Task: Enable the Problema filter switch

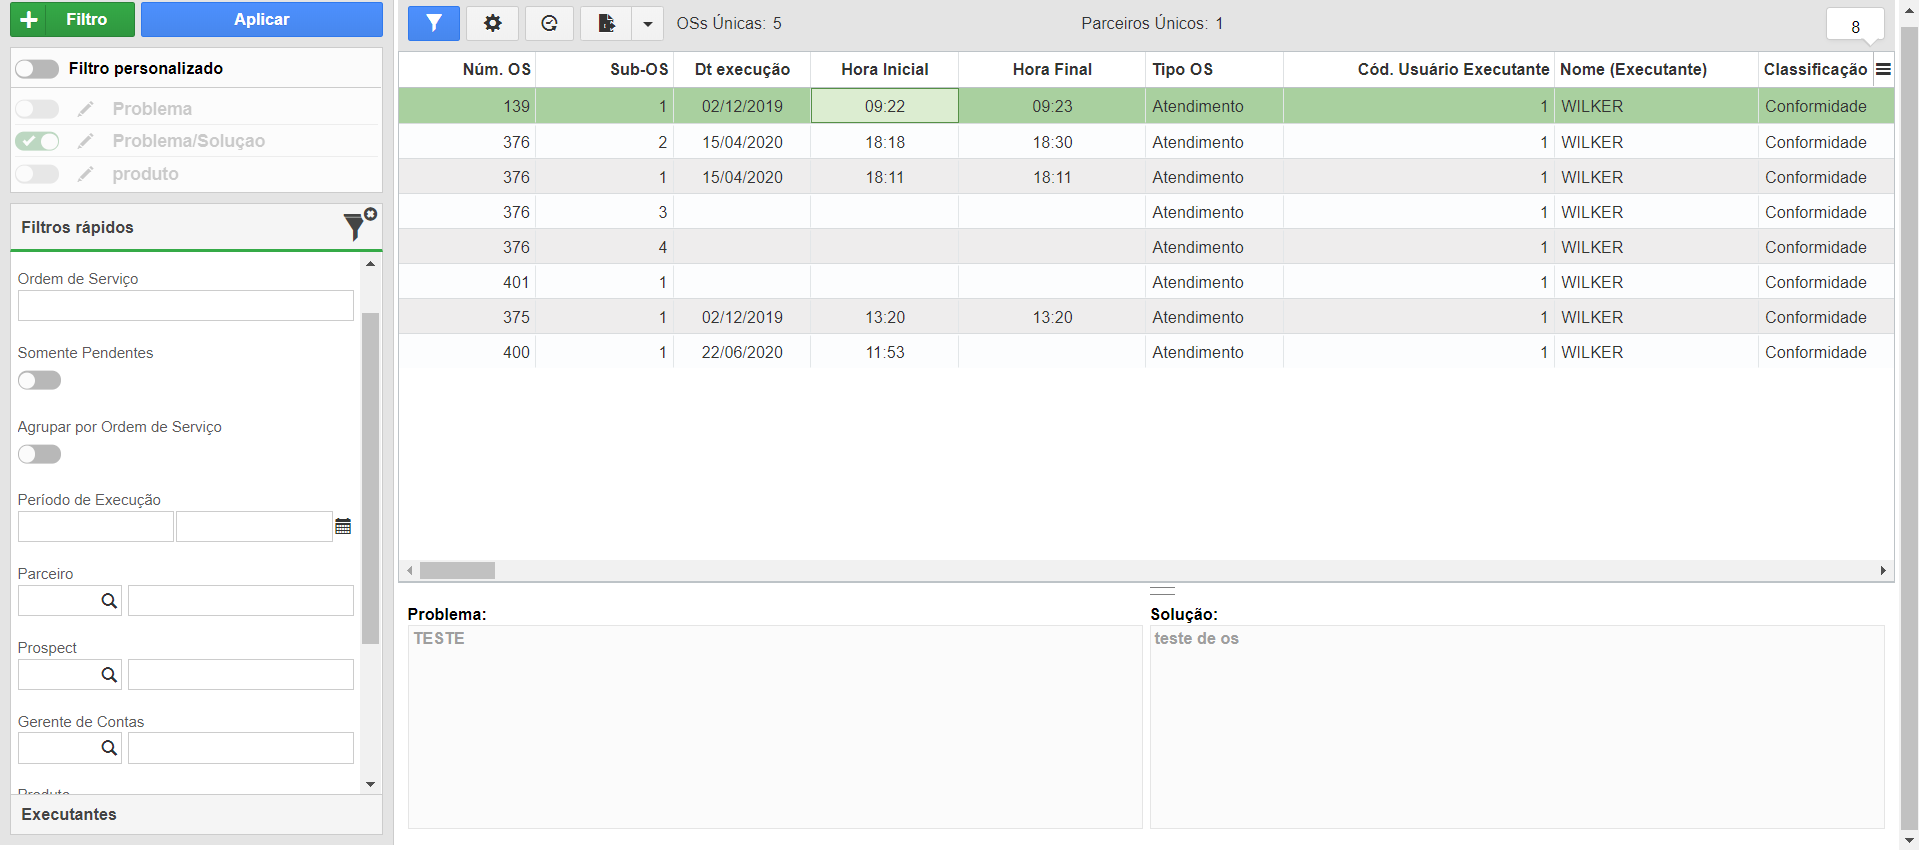Action: [x=37, y=108]
